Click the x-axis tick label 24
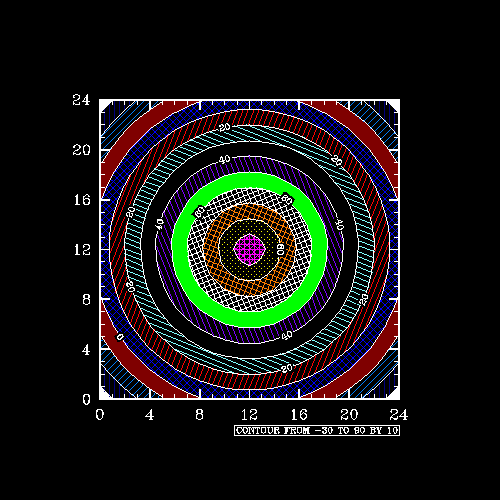Image resolution: width=500 pixels, height=500 pixels. pyautogui.click(x=399, y=415)
